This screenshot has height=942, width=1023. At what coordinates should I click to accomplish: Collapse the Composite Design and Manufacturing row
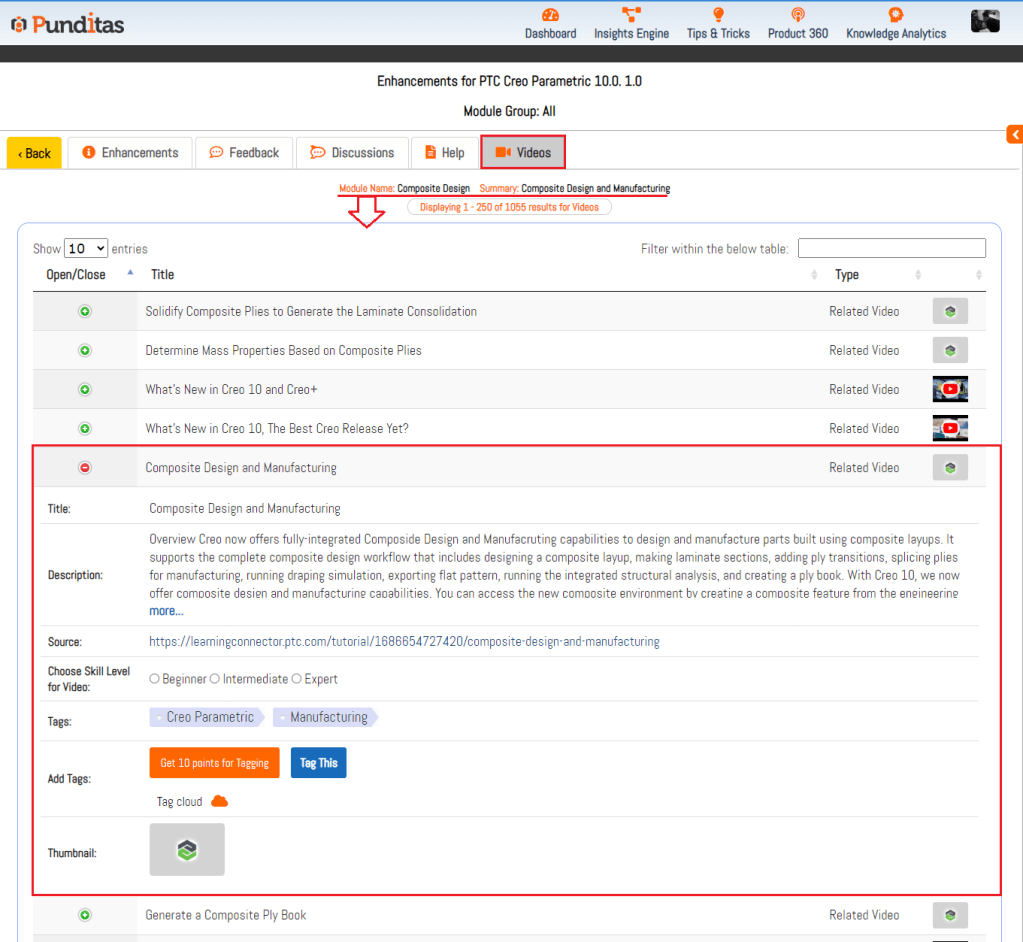click(85, 468)
